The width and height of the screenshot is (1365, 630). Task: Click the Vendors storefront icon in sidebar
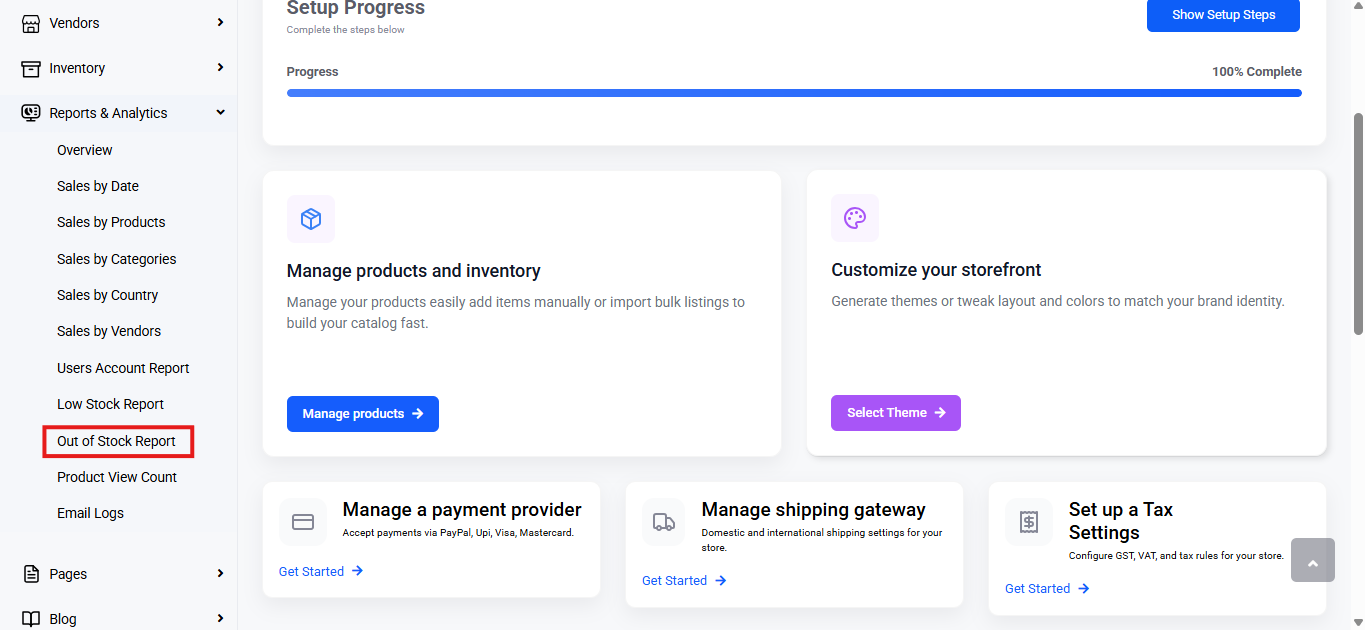click(x=31, y=23)
